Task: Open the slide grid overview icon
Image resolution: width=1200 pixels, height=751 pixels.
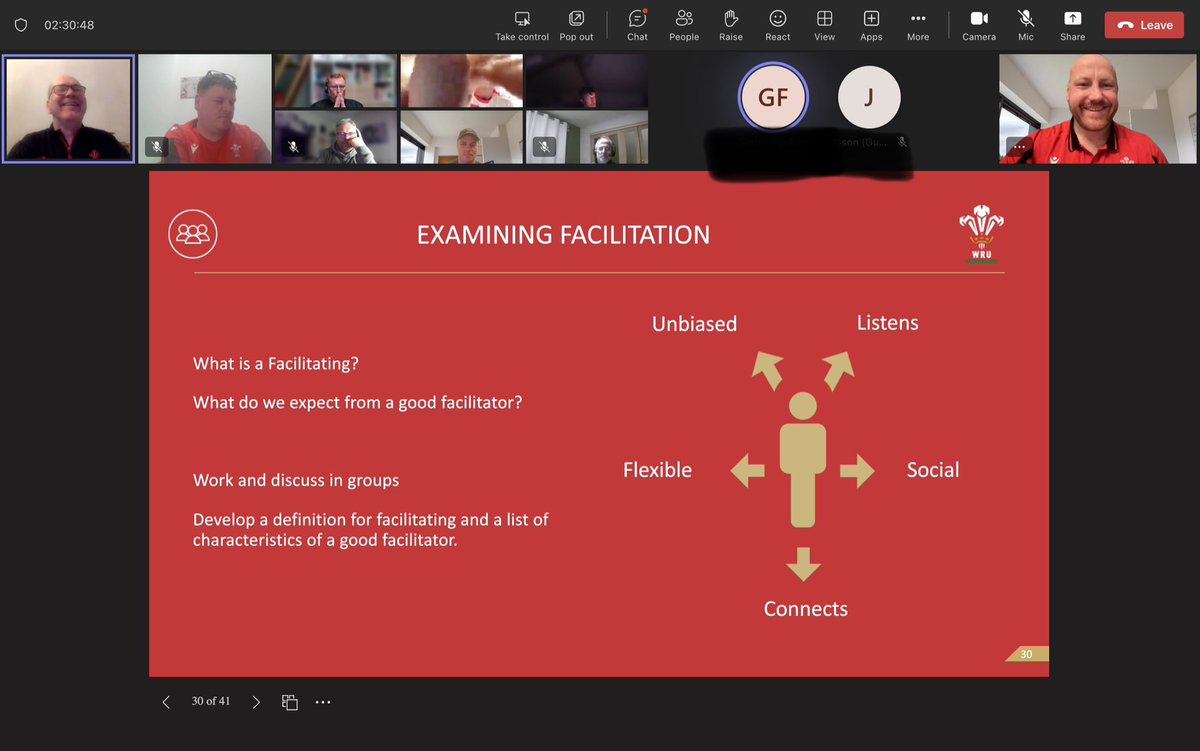Action: pos(290,702)
